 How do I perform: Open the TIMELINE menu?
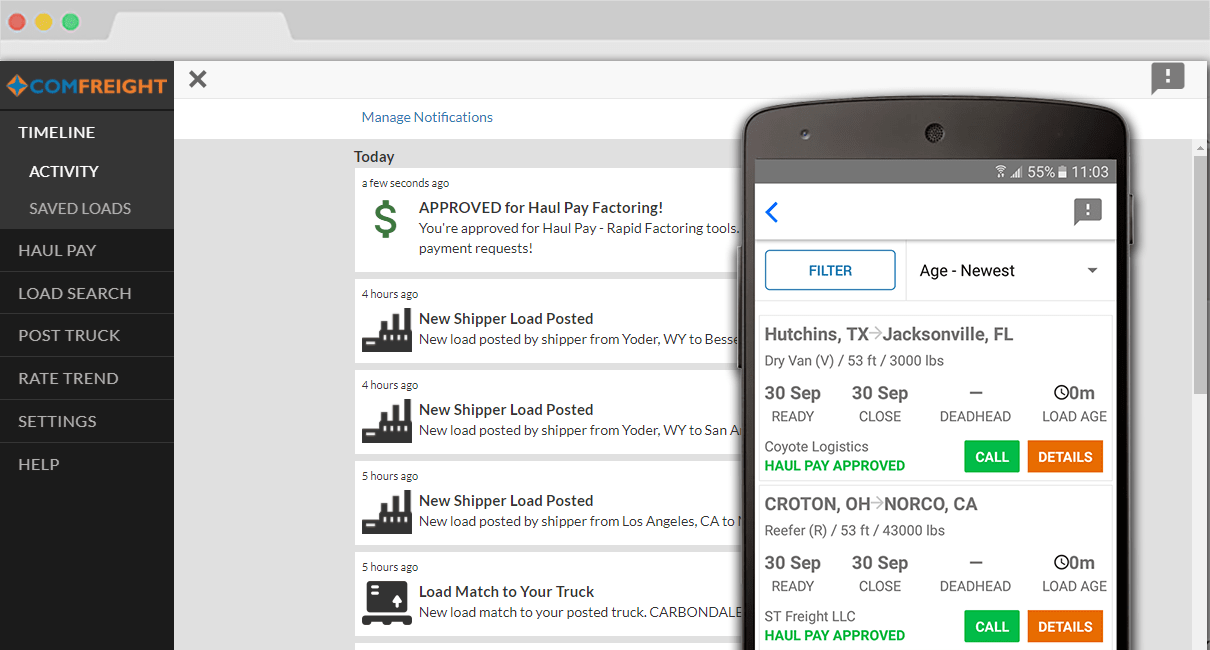click(57, 132)
